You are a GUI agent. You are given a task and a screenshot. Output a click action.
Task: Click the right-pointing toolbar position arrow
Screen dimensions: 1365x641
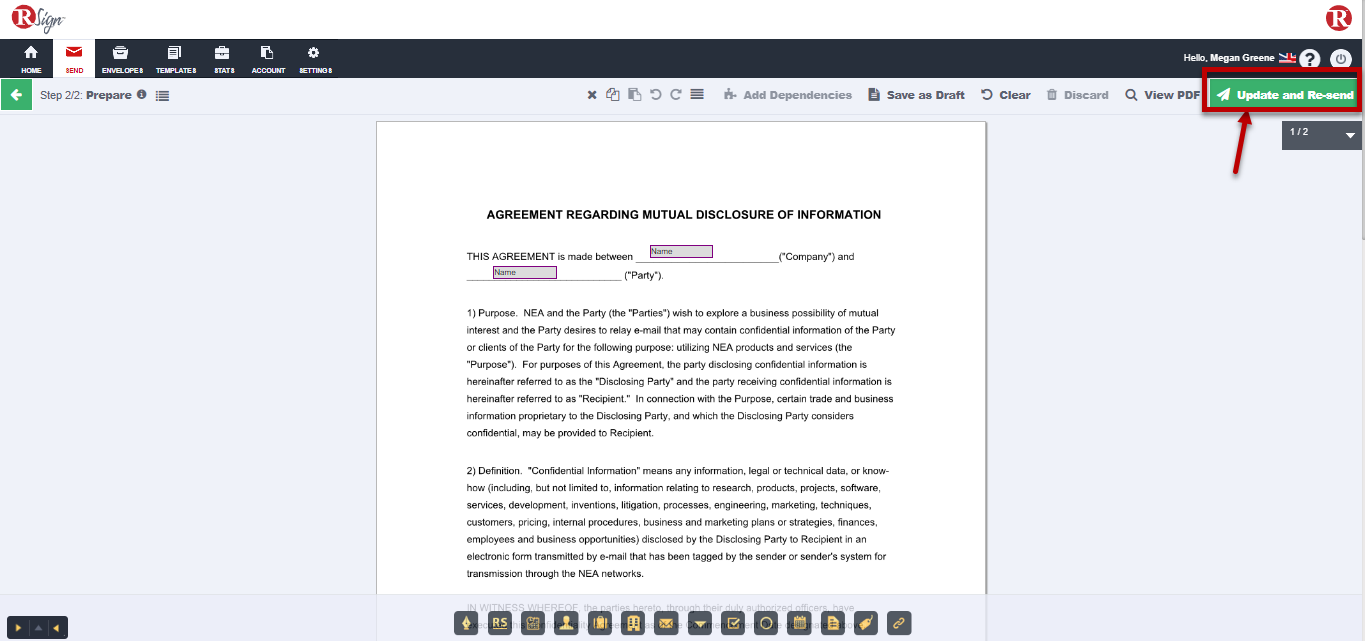(x=18, y=628)
